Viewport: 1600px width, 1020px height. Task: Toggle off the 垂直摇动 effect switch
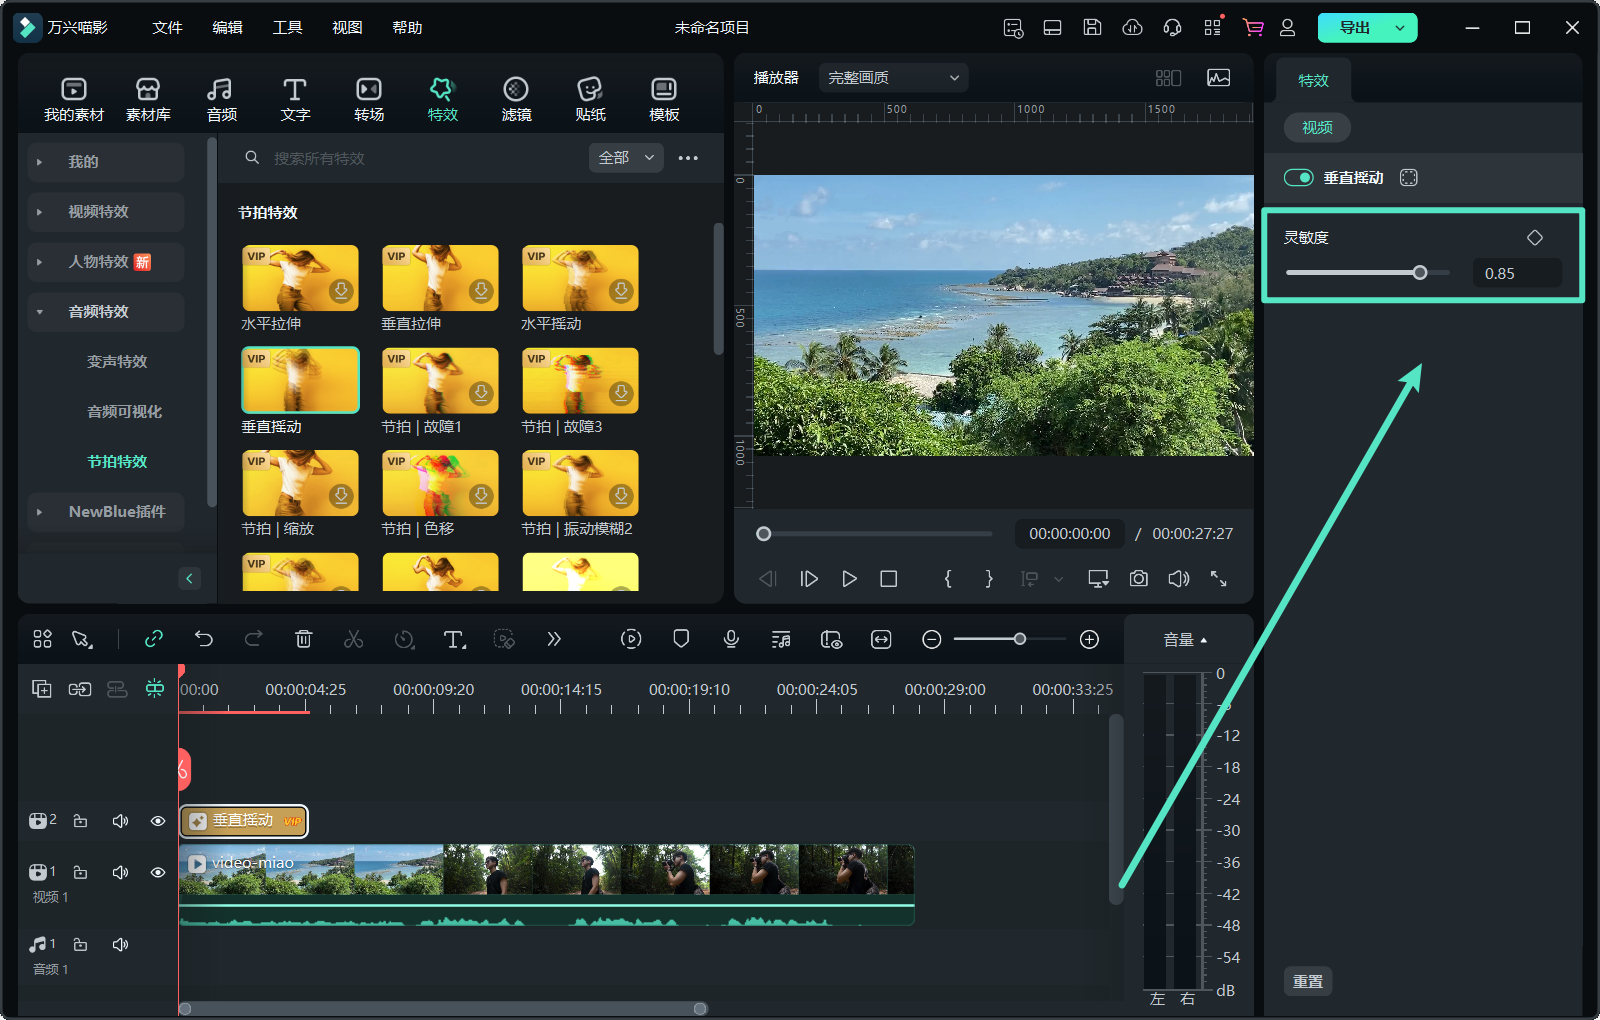[1298, 178]
